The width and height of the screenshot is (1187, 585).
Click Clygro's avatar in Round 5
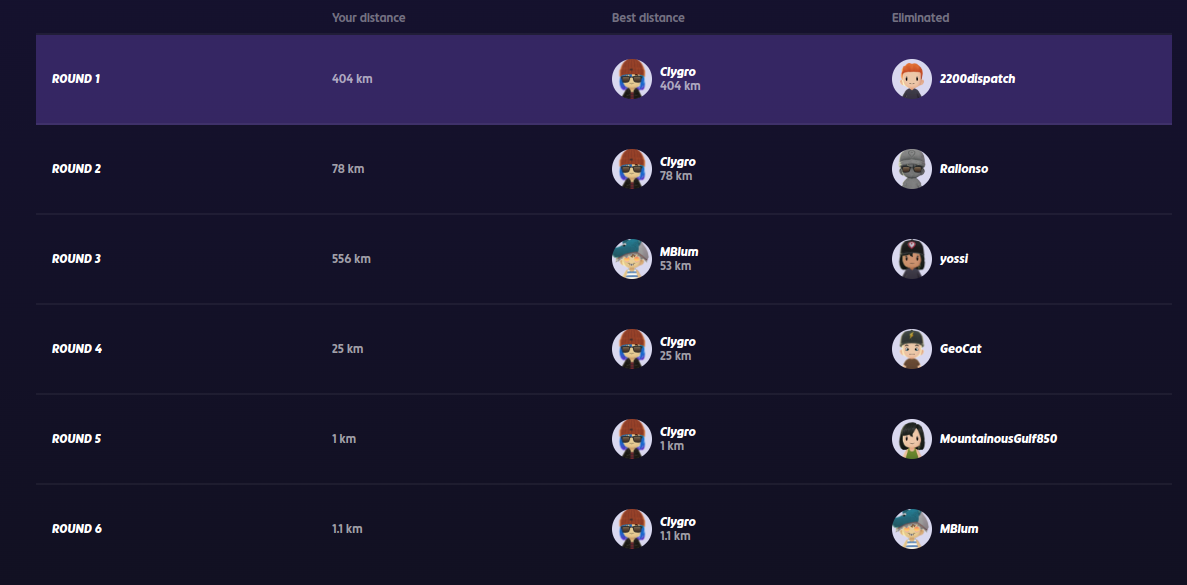(631, 439)
